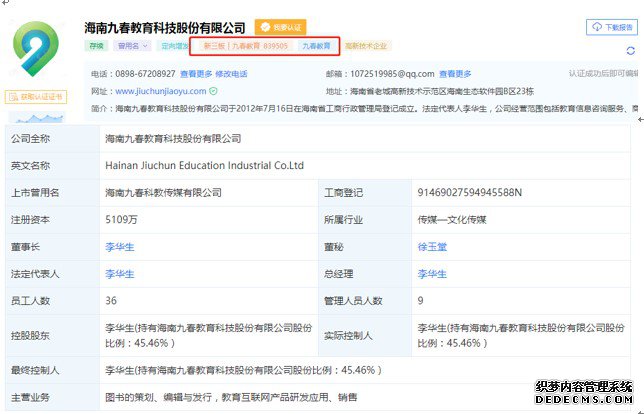The height and width of the screenshot is (414, 644).
Task: Select the address text after 地址
Action: click(x=442, y=91)
